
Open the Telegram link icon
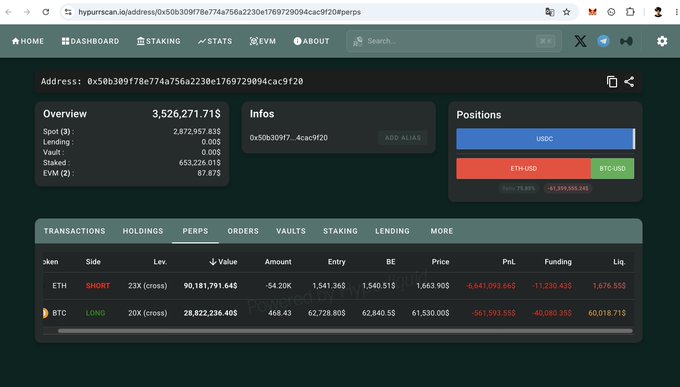tap(603, 41)
